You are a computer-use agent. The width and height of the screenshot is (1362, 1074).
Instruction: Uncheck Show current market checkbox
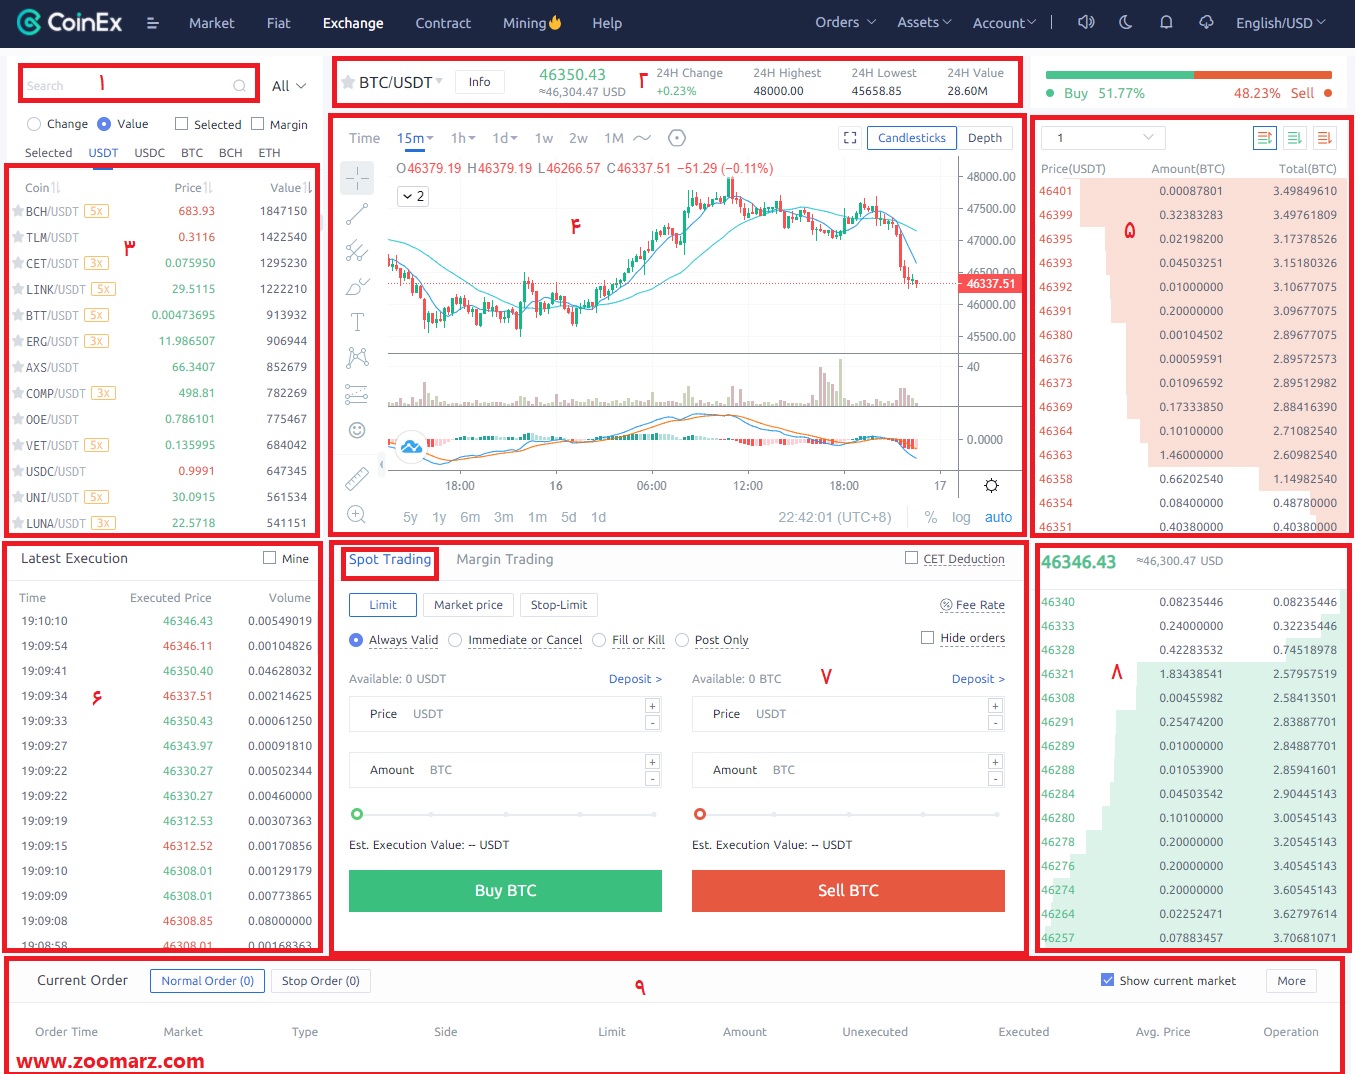(1107, 980)
